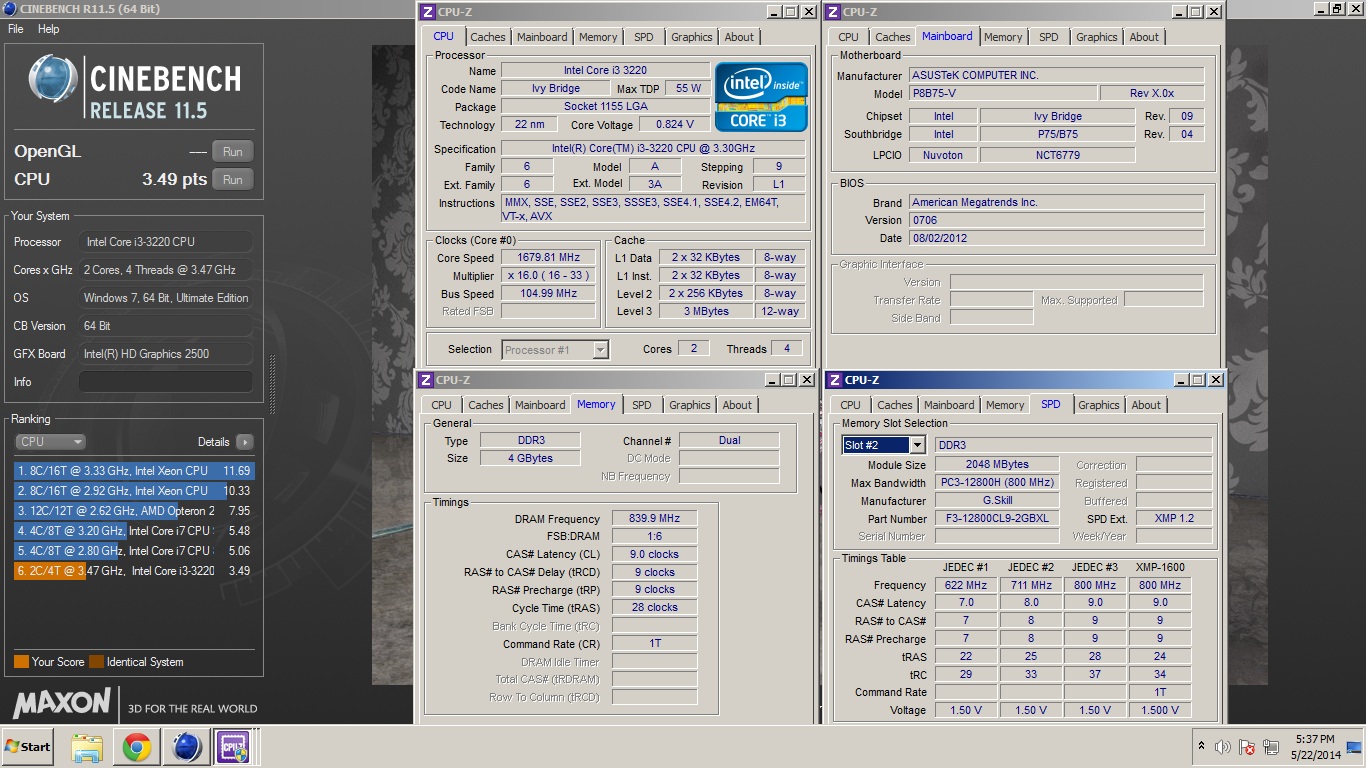This screenshot has width=1366, height=768.
Task: Select ranking row 8C/16T @ 3.33 GHz
Action: pyautogui.click(x=134, y=470)
